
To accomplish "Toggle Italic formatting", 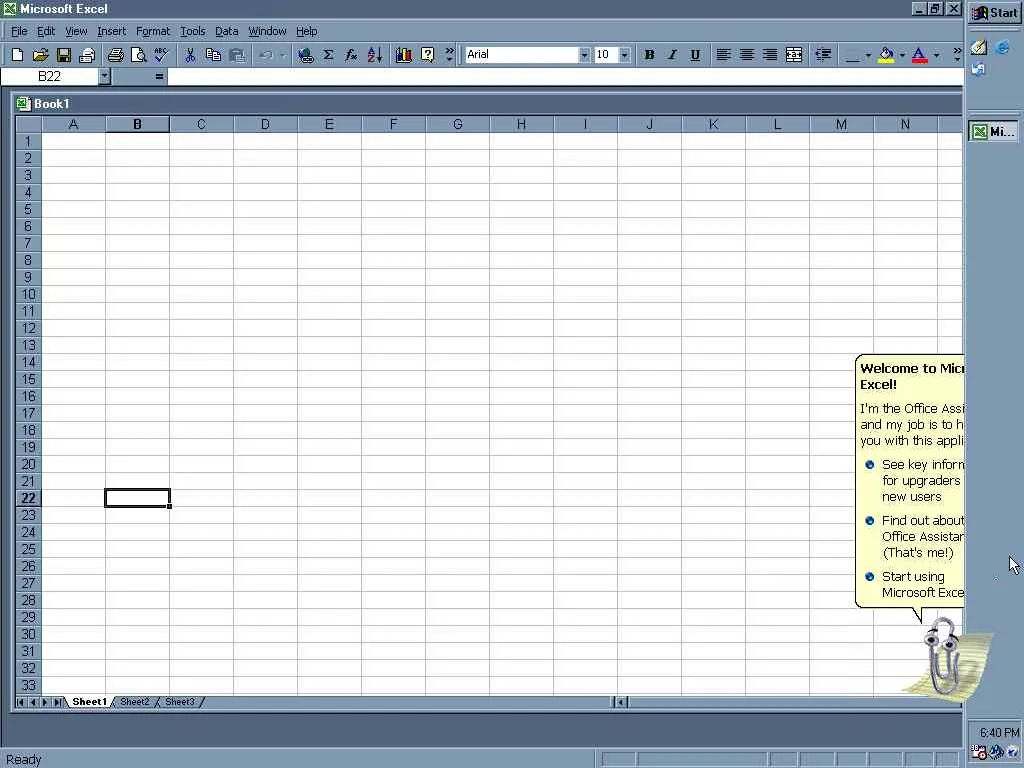I will [x=672, y=55].
